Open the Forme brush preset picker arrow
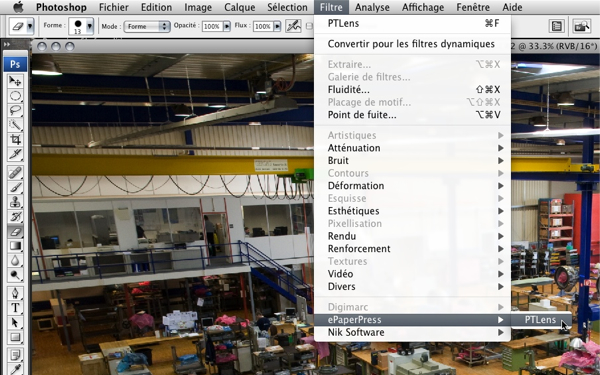The image size is (600, 375). (x=90, y=26)
